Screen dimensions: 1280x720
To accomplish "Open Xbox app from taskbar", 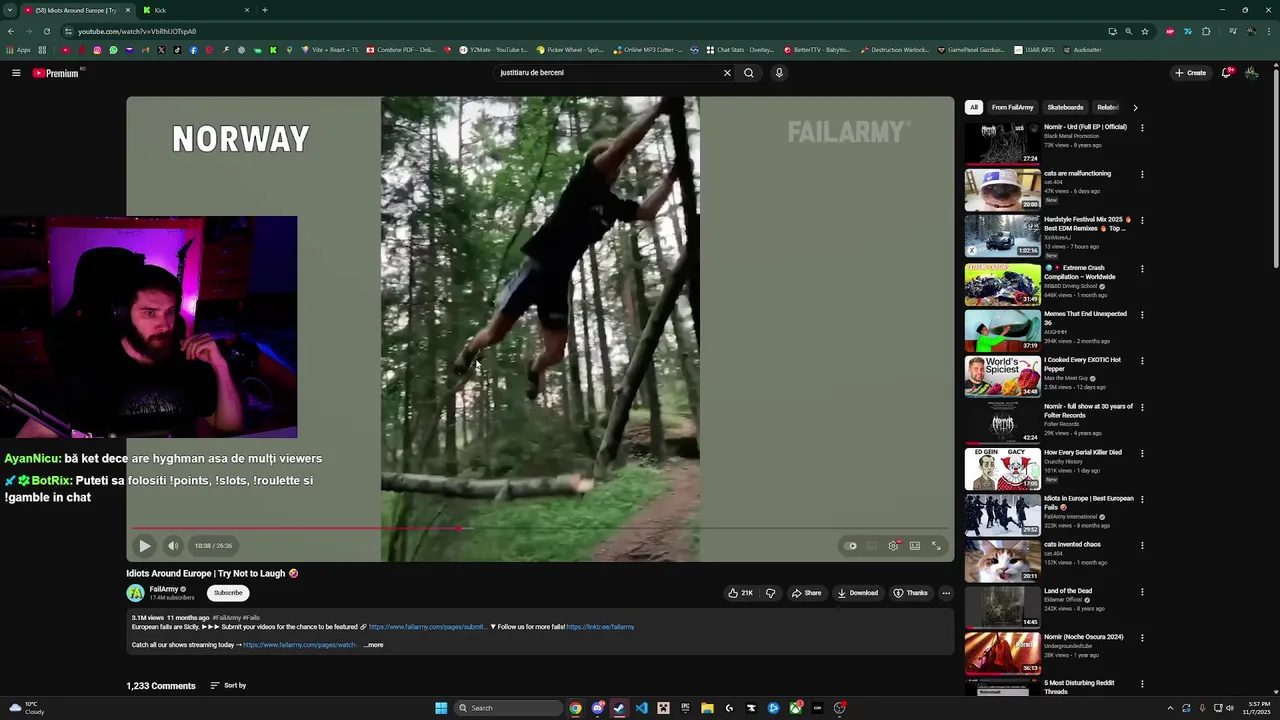I will [795, 708].
